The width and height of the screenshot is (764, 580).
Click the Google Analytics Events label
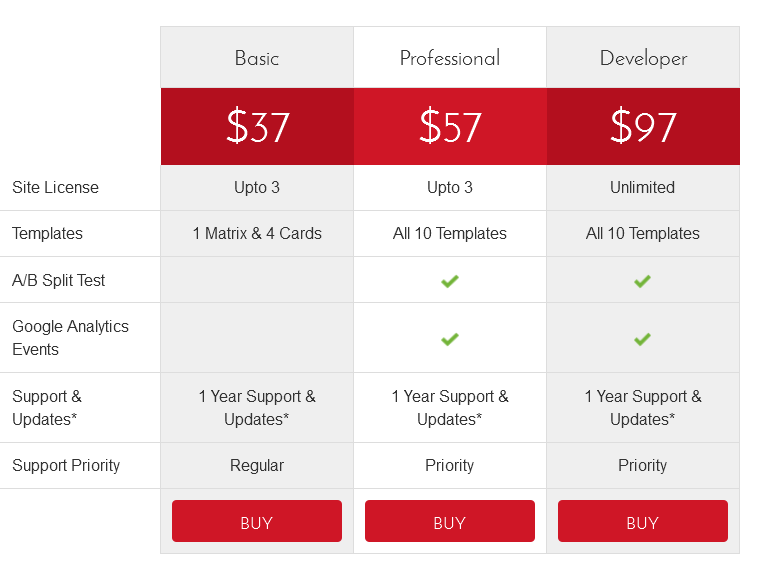pyautogui.click(x=70, y=338)
